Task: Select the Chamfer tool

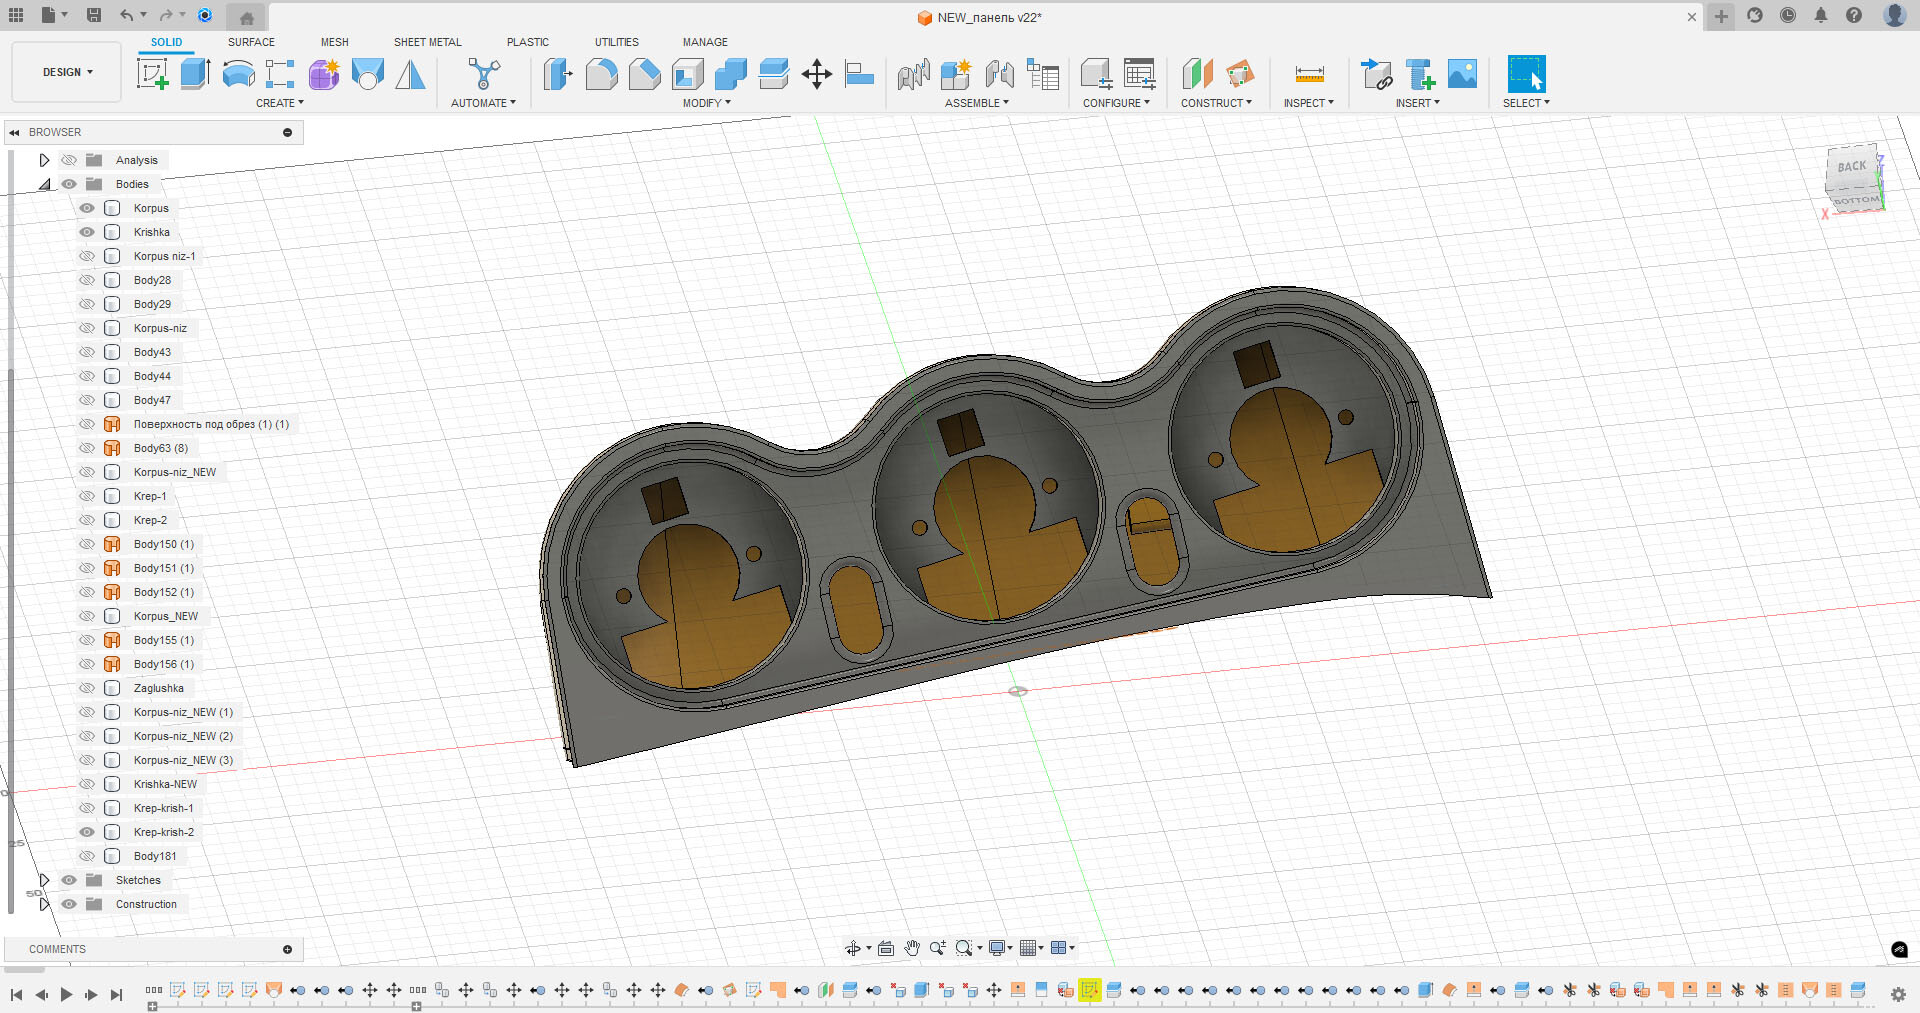Action: (644, 74)
